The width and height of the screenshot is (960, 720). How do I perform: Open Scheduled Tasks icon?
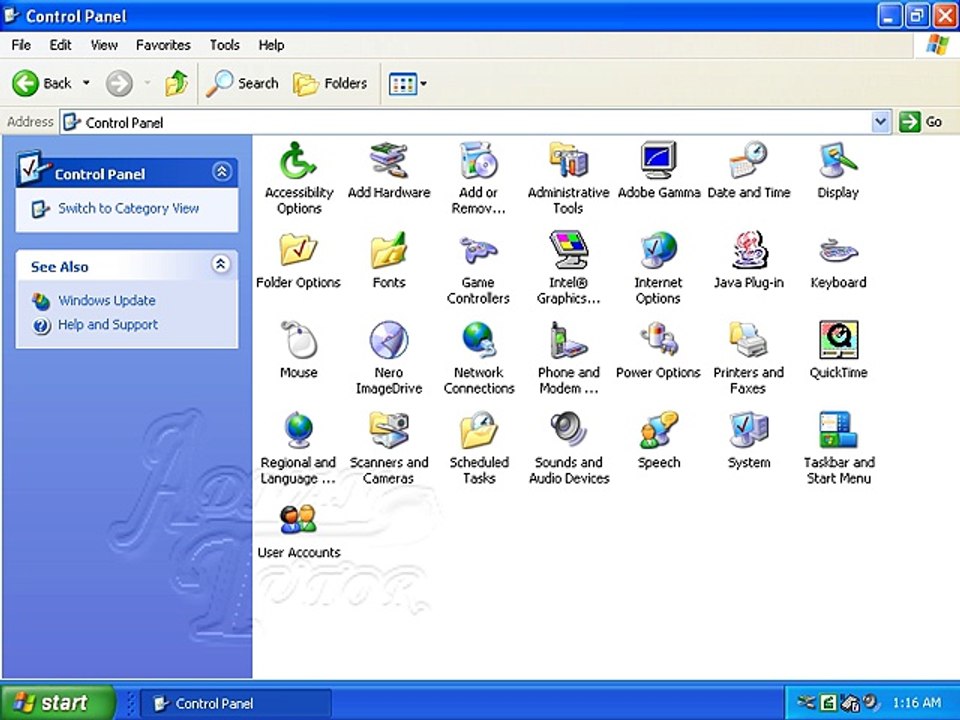(478, 431)
